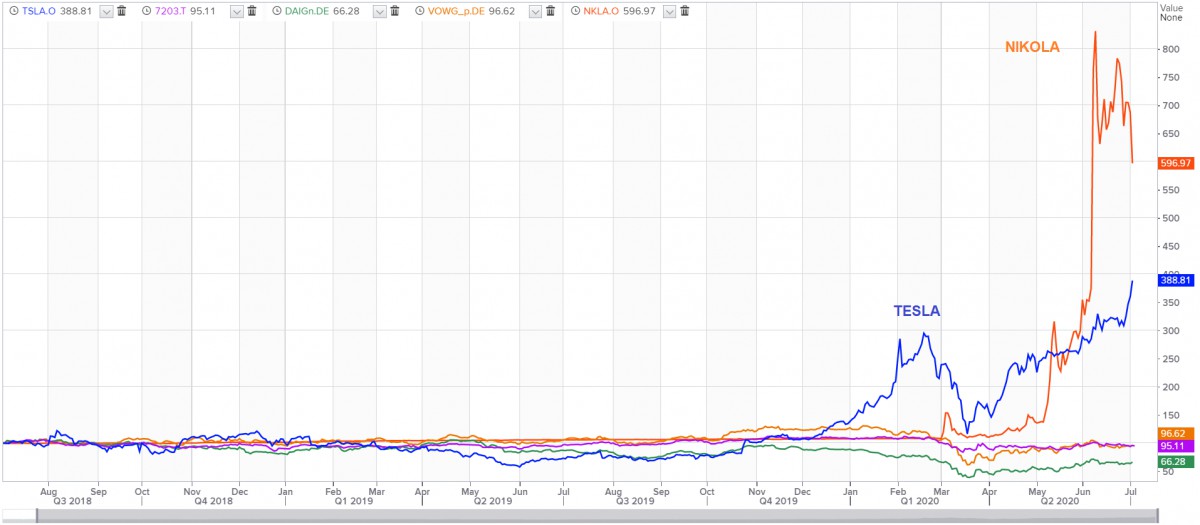Expand the VOWG_p.DE series options dropdown

tap(536, 11)
